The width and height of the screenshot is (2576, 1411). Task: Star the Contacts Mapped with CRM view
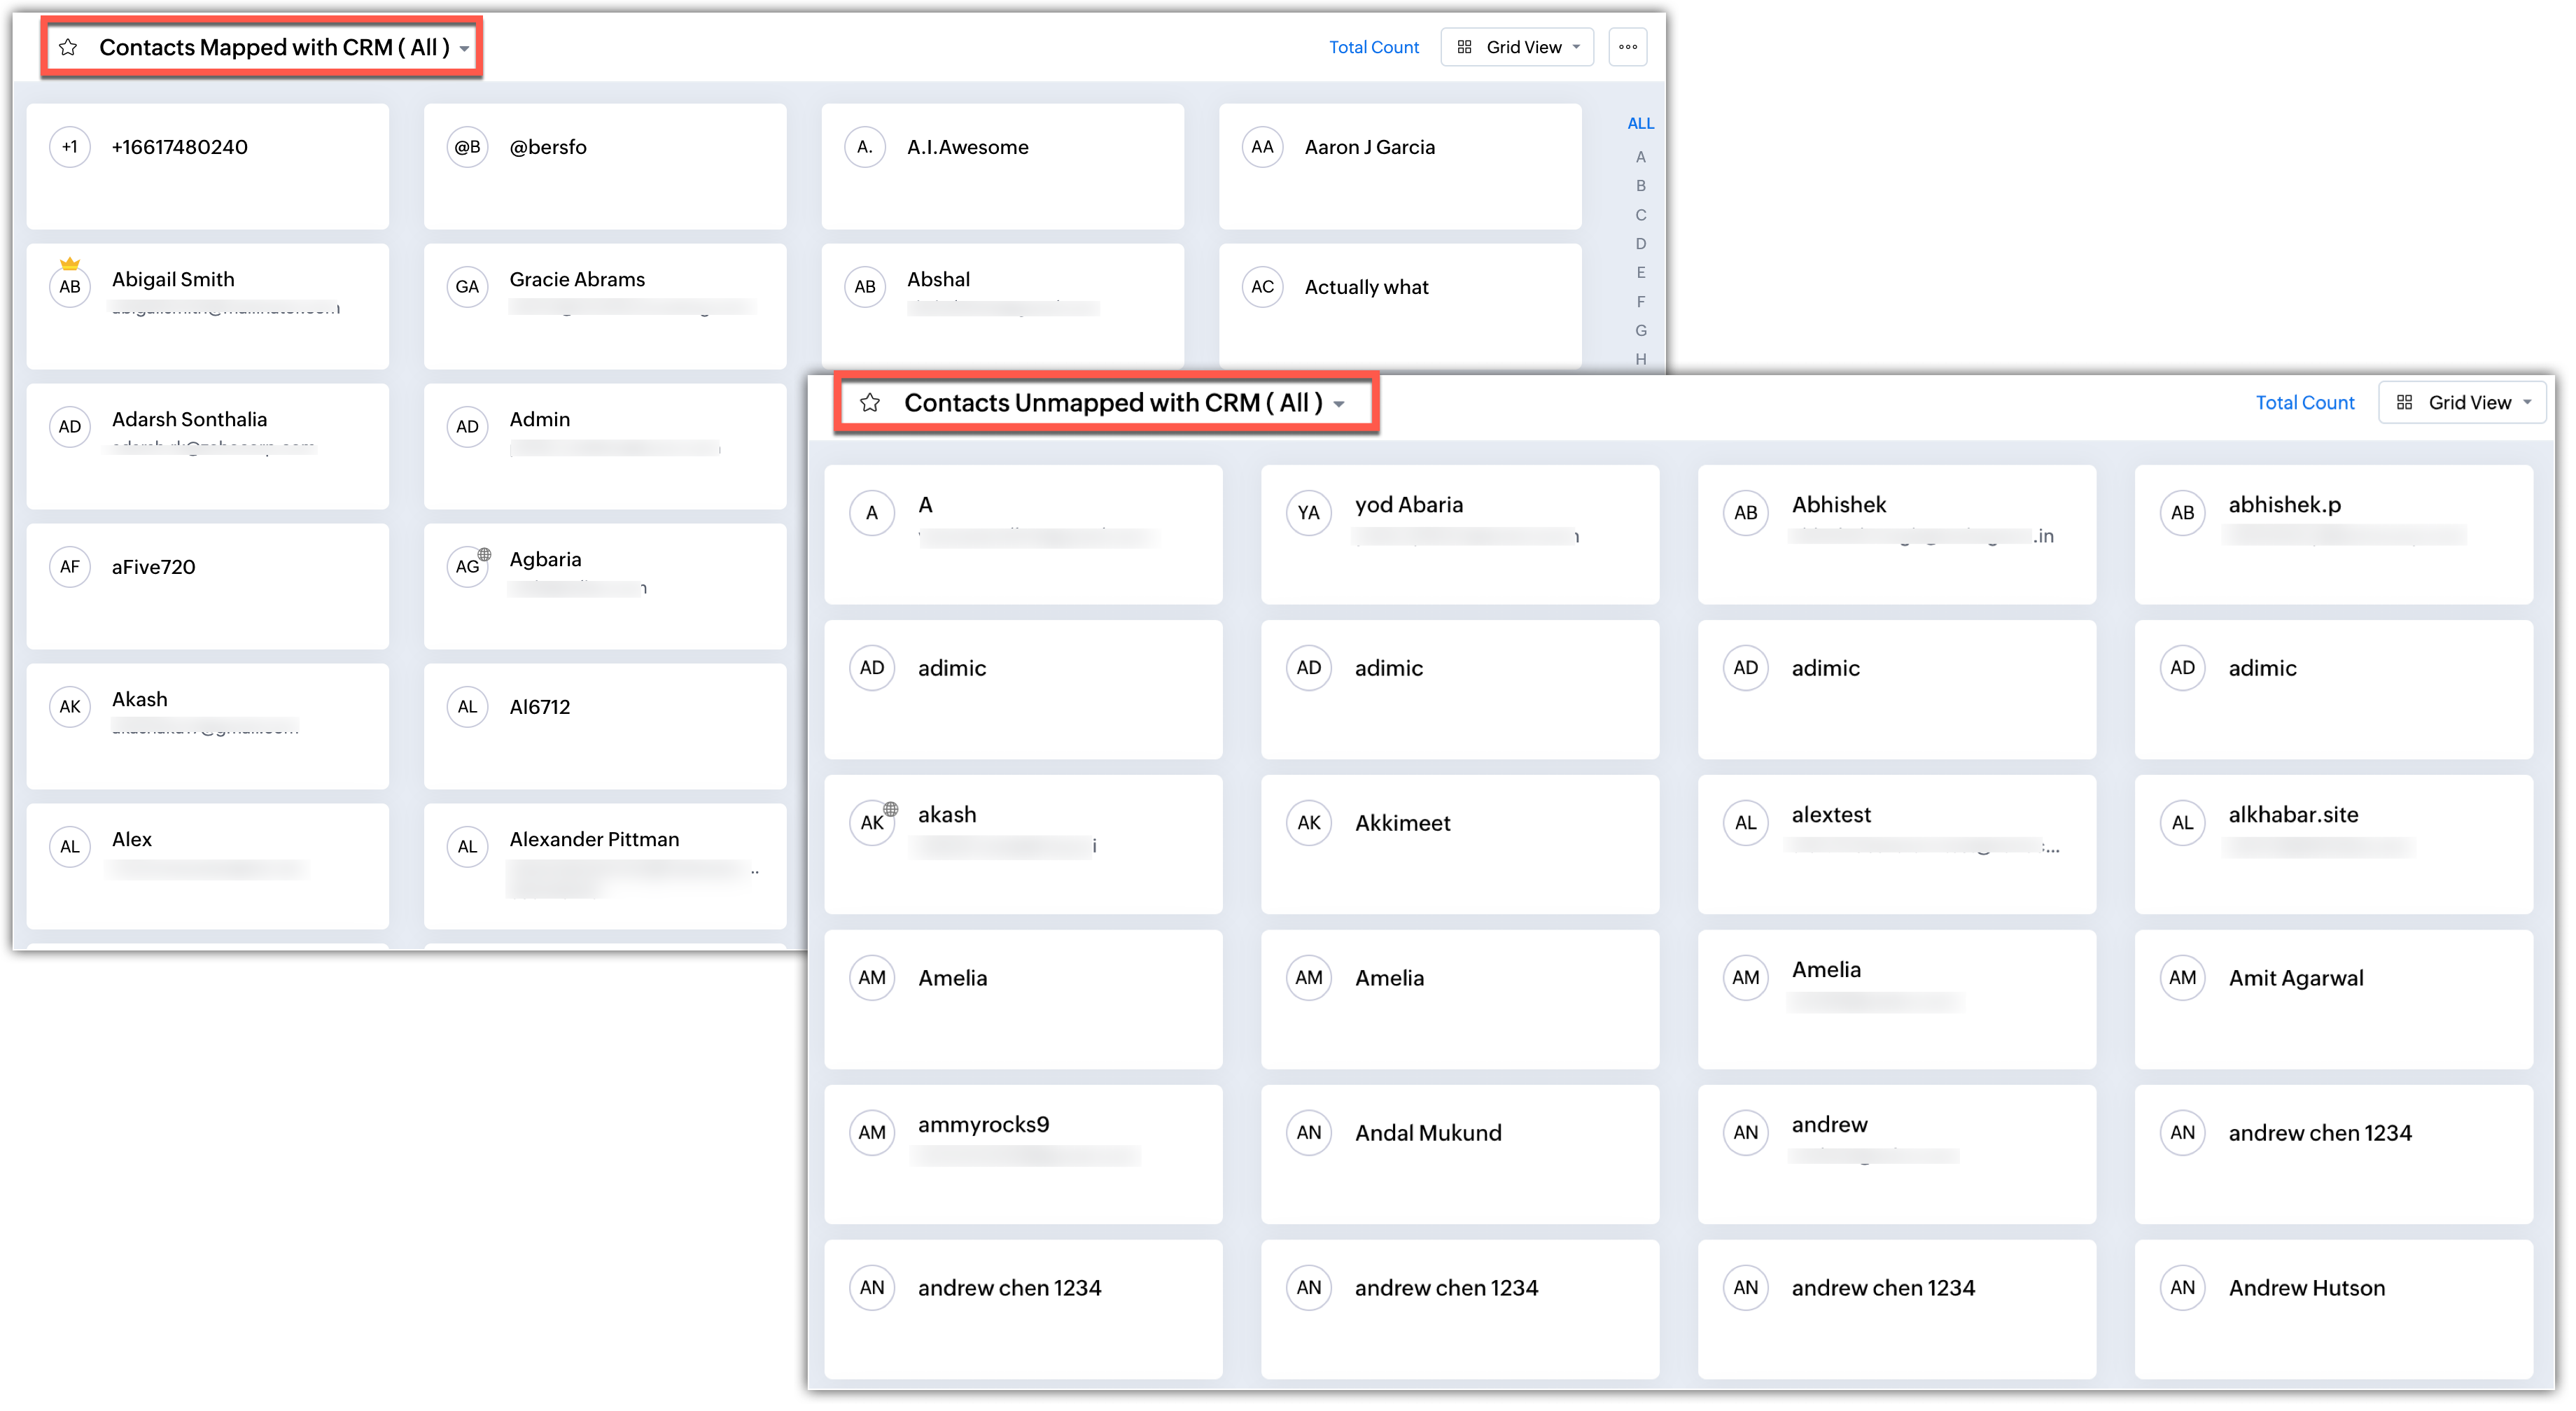[68, 47]
